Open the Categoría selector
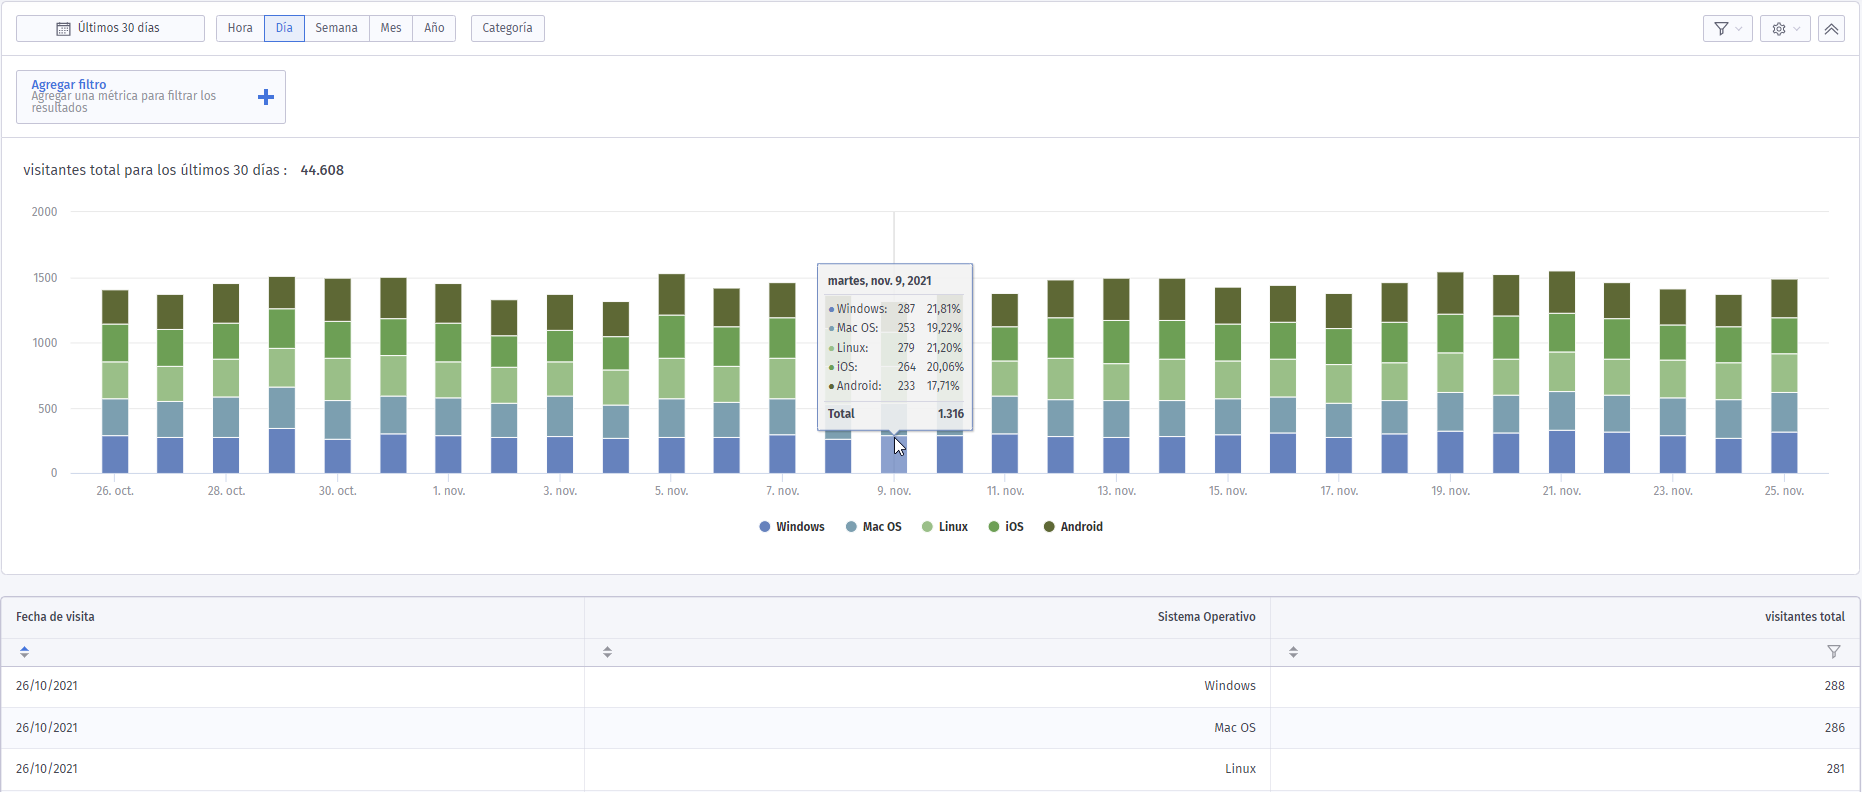The width and height of the screenshot is (1862, 792). click(507, 28)
